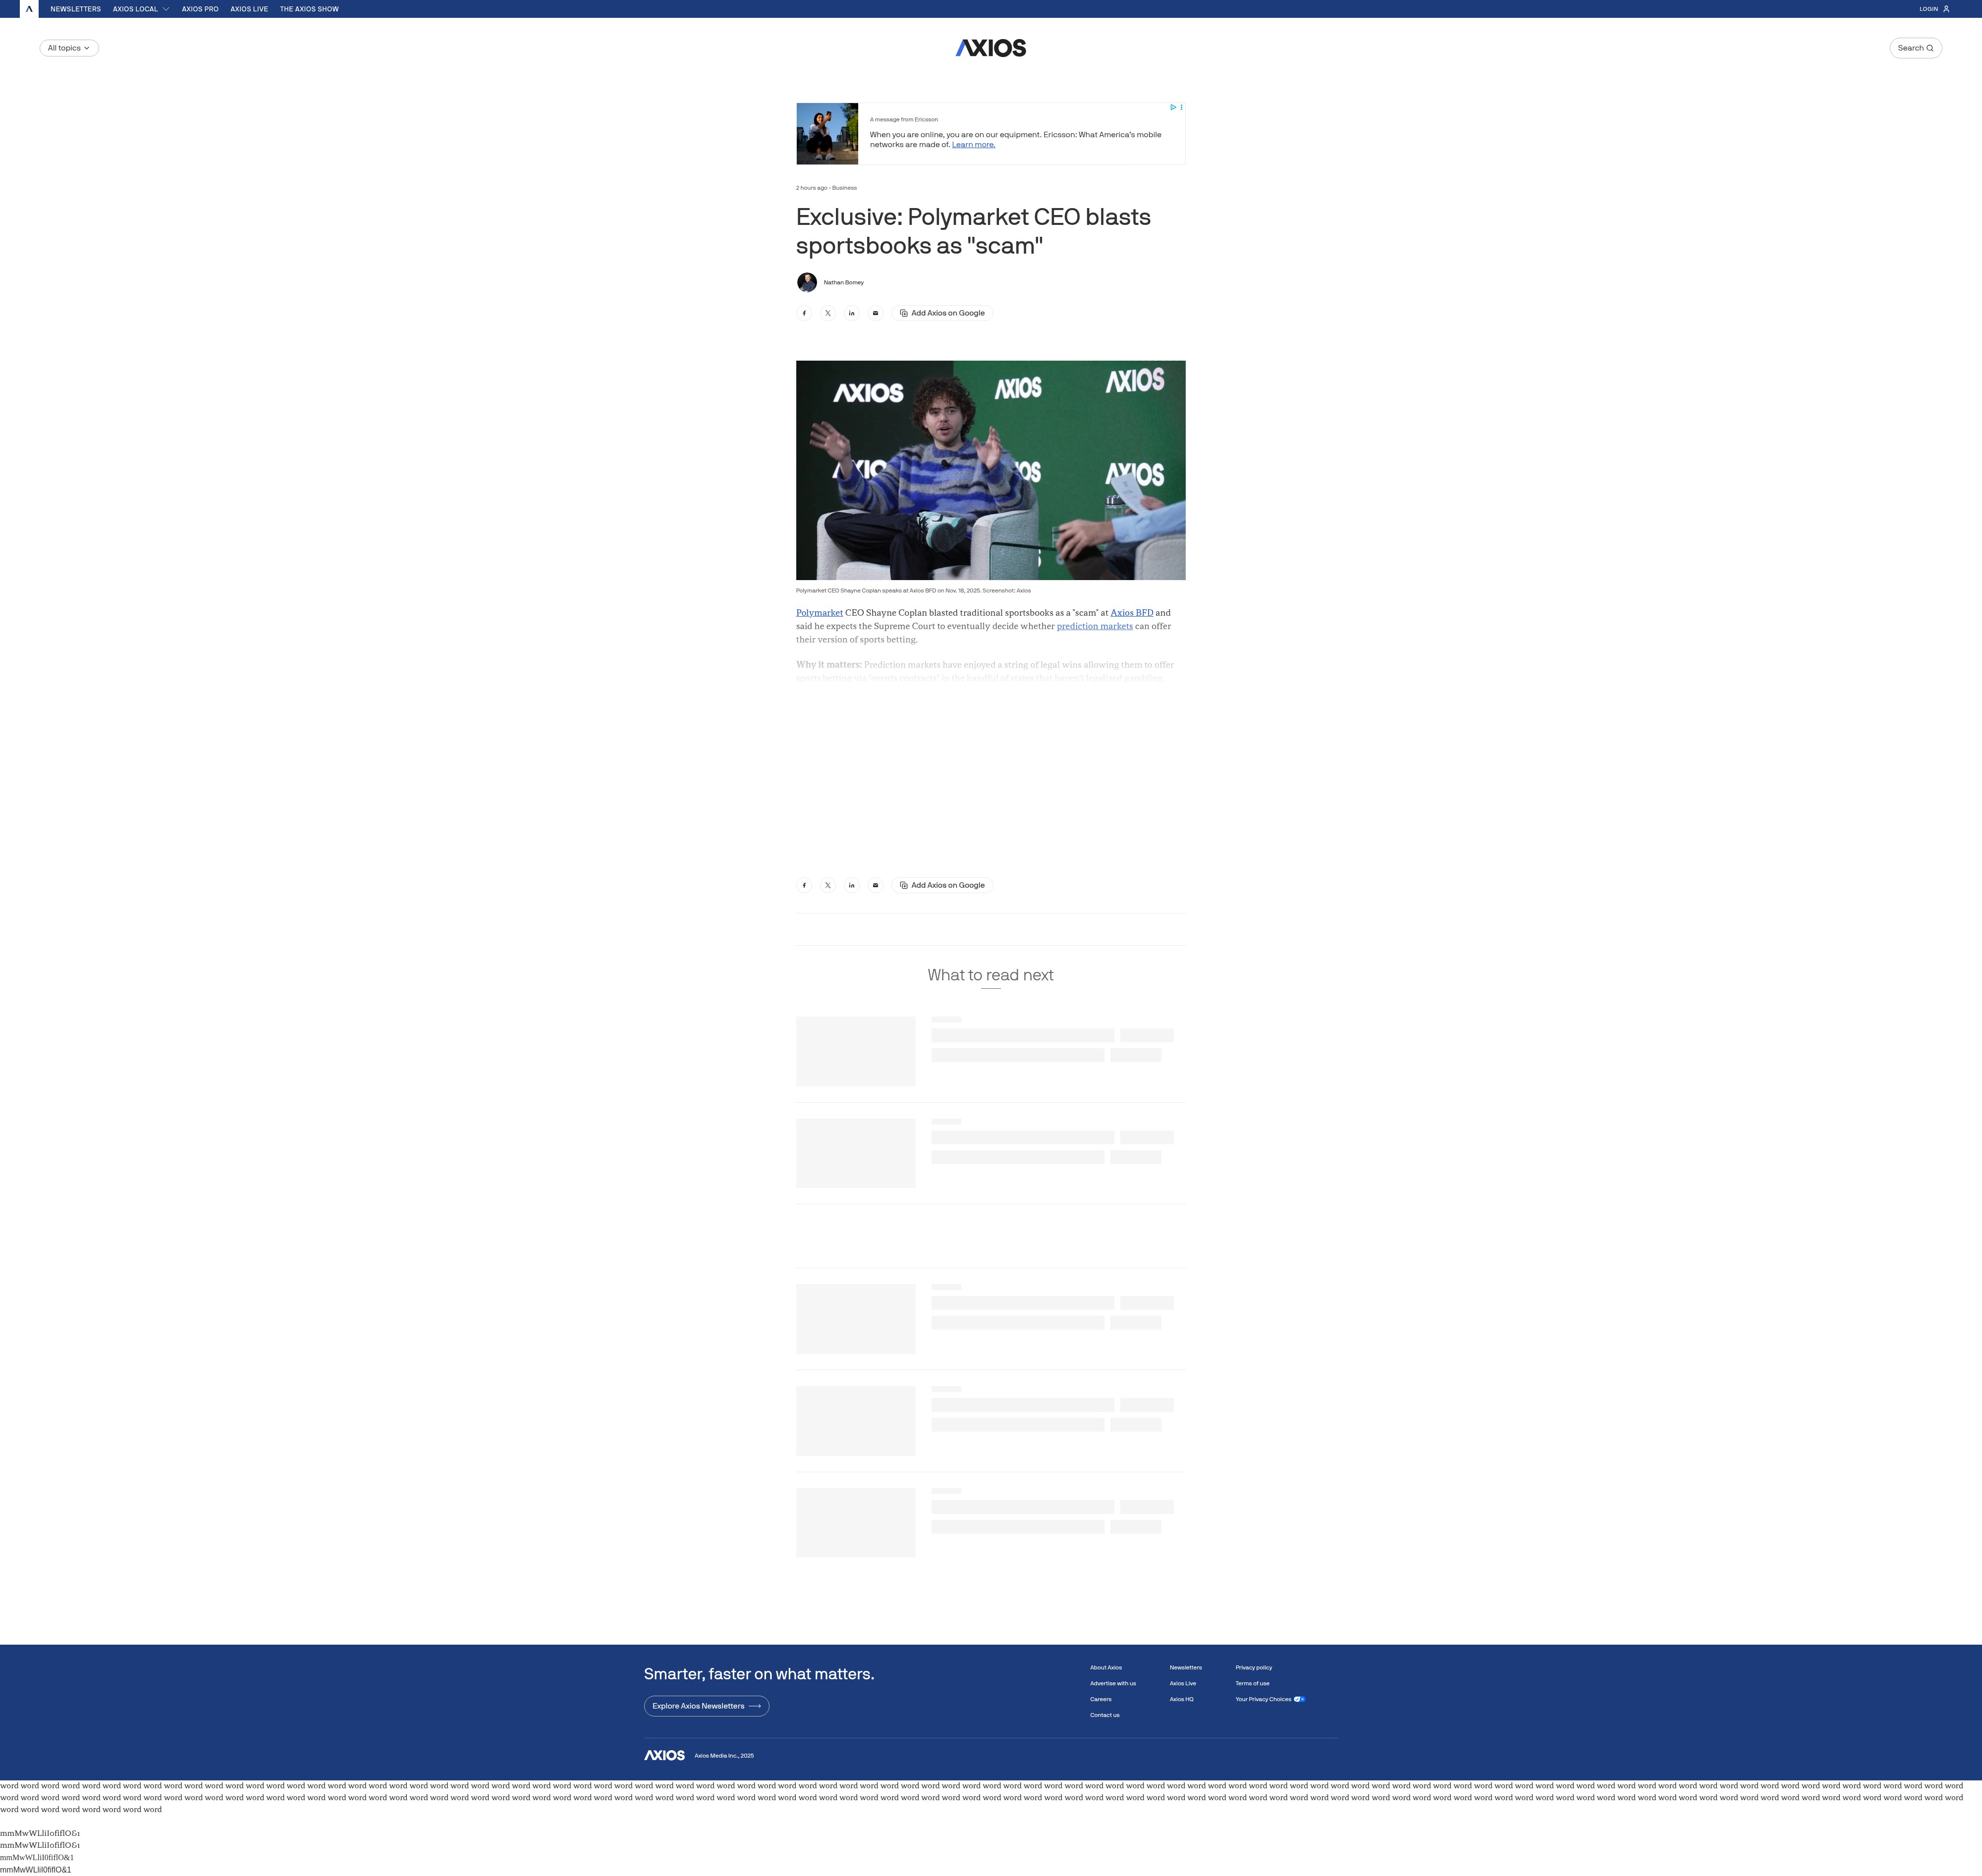
Task: Open Axios Live in top navigation
Action: pyautogui.click(x=249, y=9)
